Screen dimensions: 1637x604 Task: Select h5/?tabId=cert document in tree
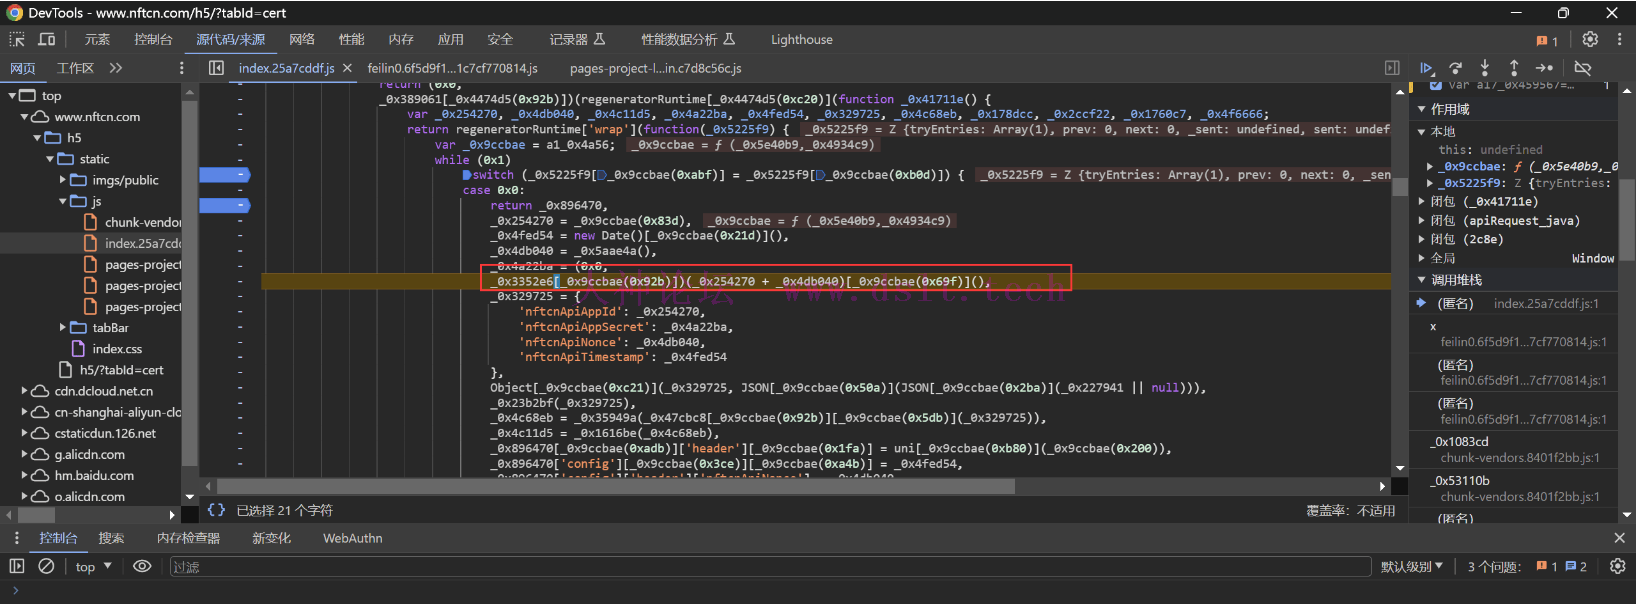click(121, 370)
